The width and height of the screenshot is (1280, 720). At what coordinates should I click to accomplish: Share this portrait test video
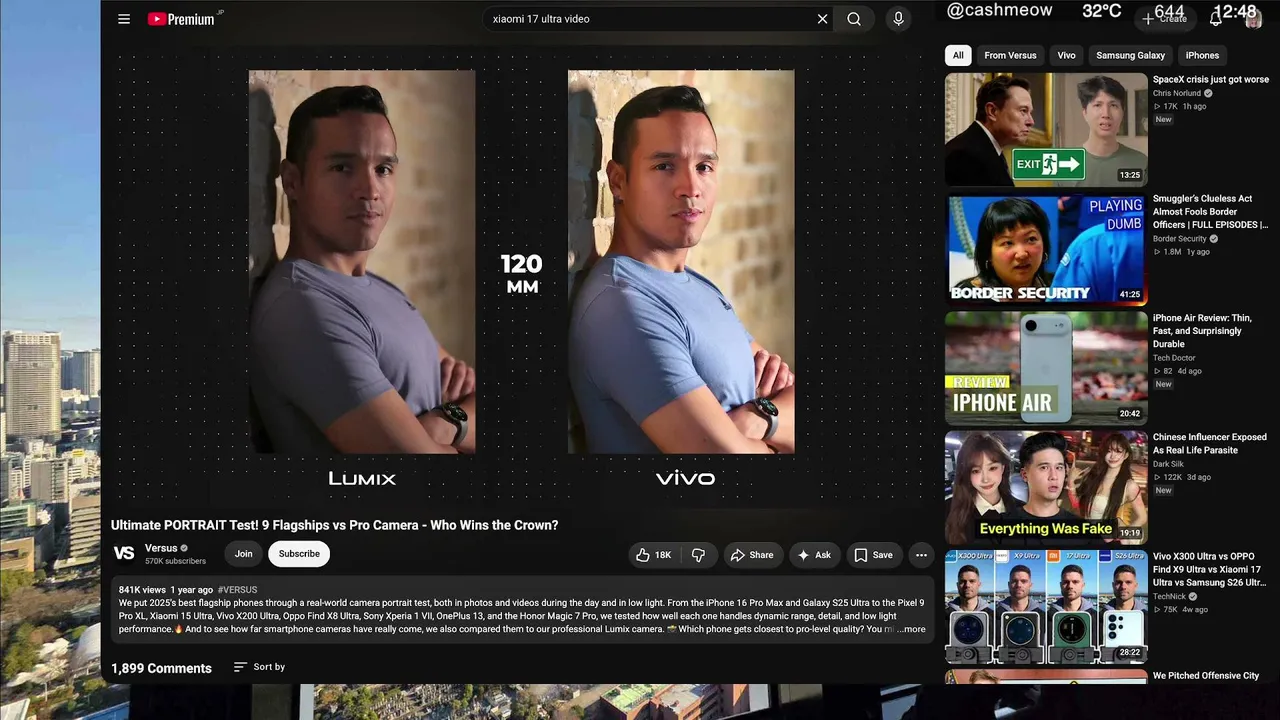pyautogui.click(x=752, y=555)
